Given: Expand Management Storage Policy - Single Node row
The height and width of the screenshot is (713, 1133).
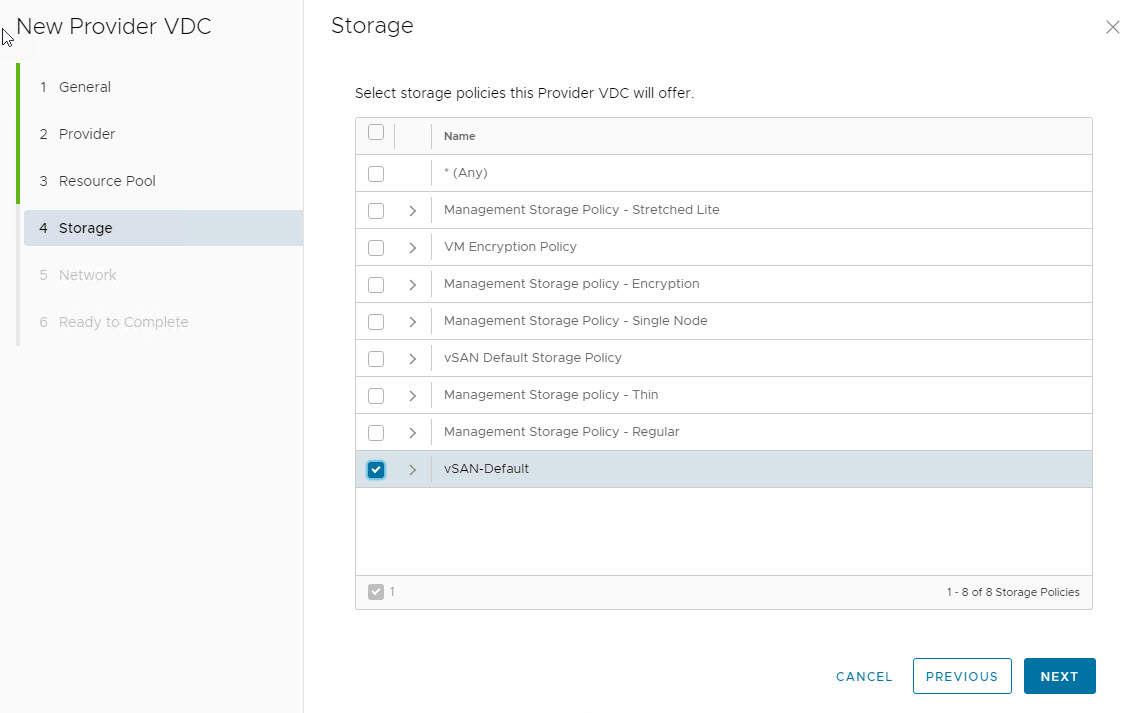Looking at the screenshot, I should [x=412, y=322].
